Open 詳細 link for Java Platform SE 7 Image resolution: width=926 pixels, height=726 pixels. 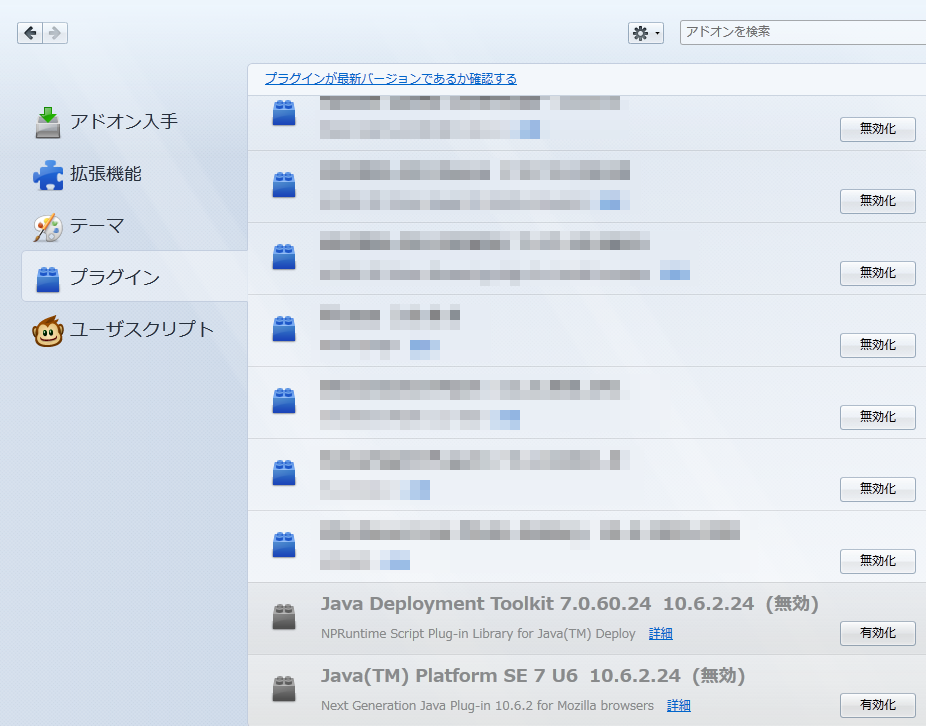678,706
